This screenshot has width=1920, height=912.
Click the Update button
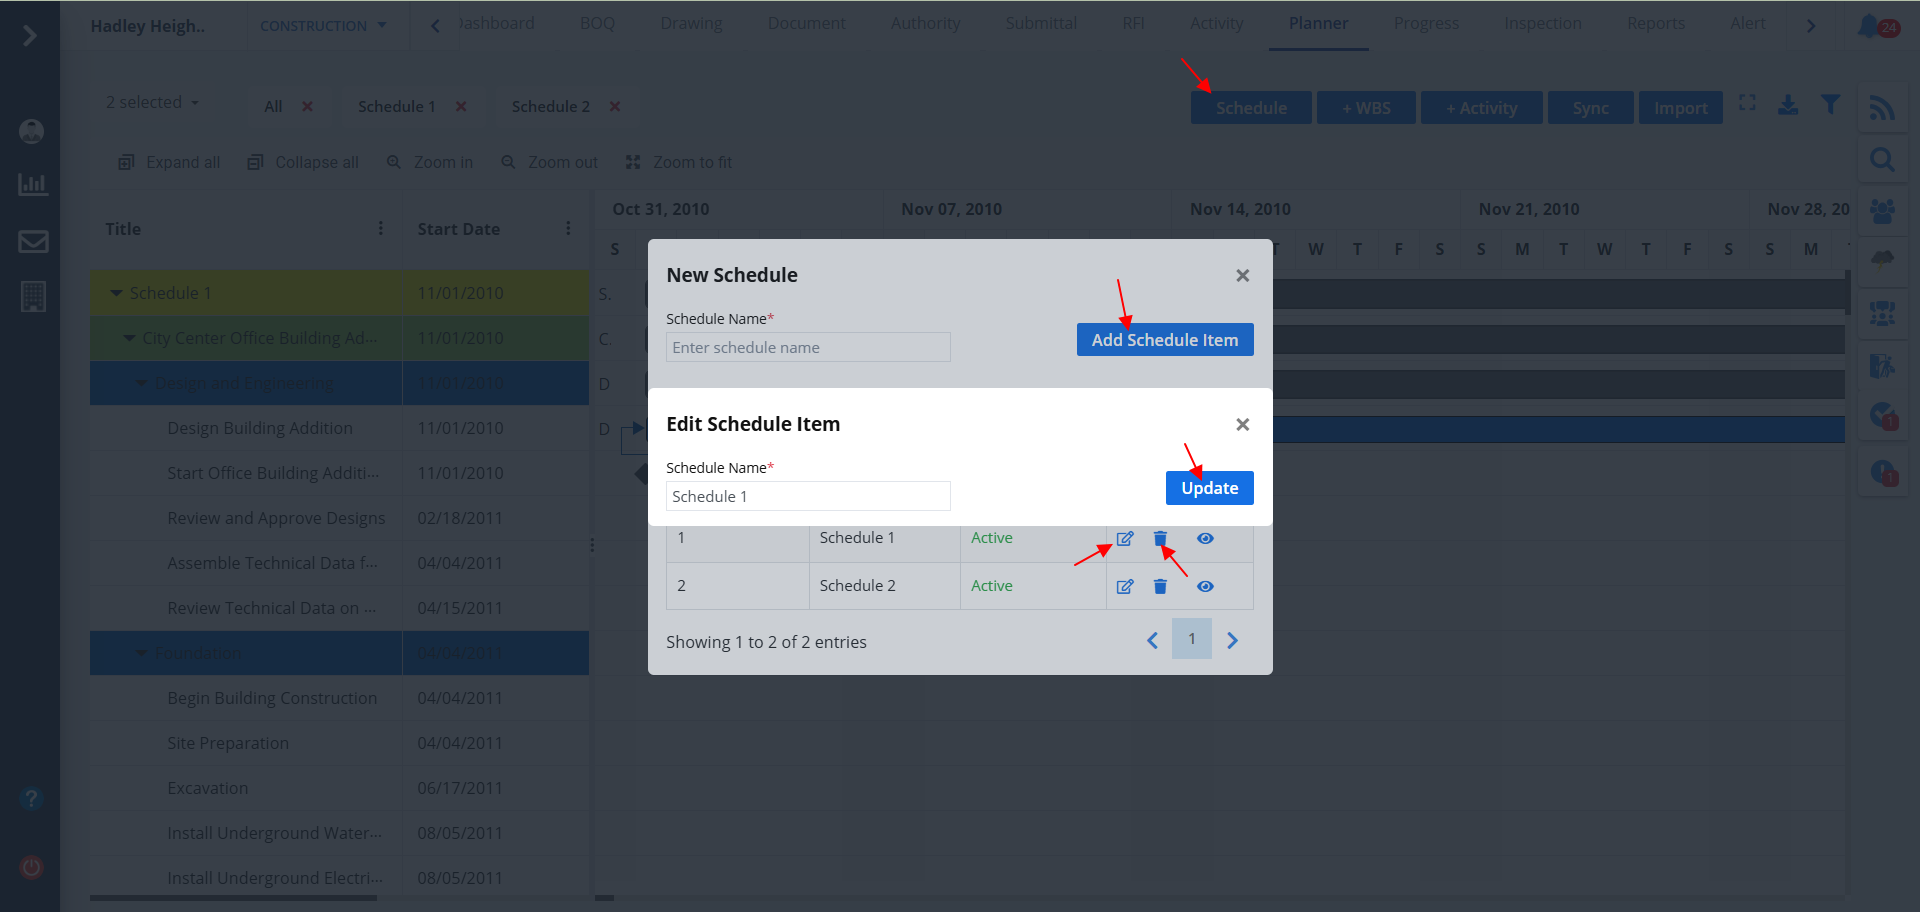pos(1209,488)
